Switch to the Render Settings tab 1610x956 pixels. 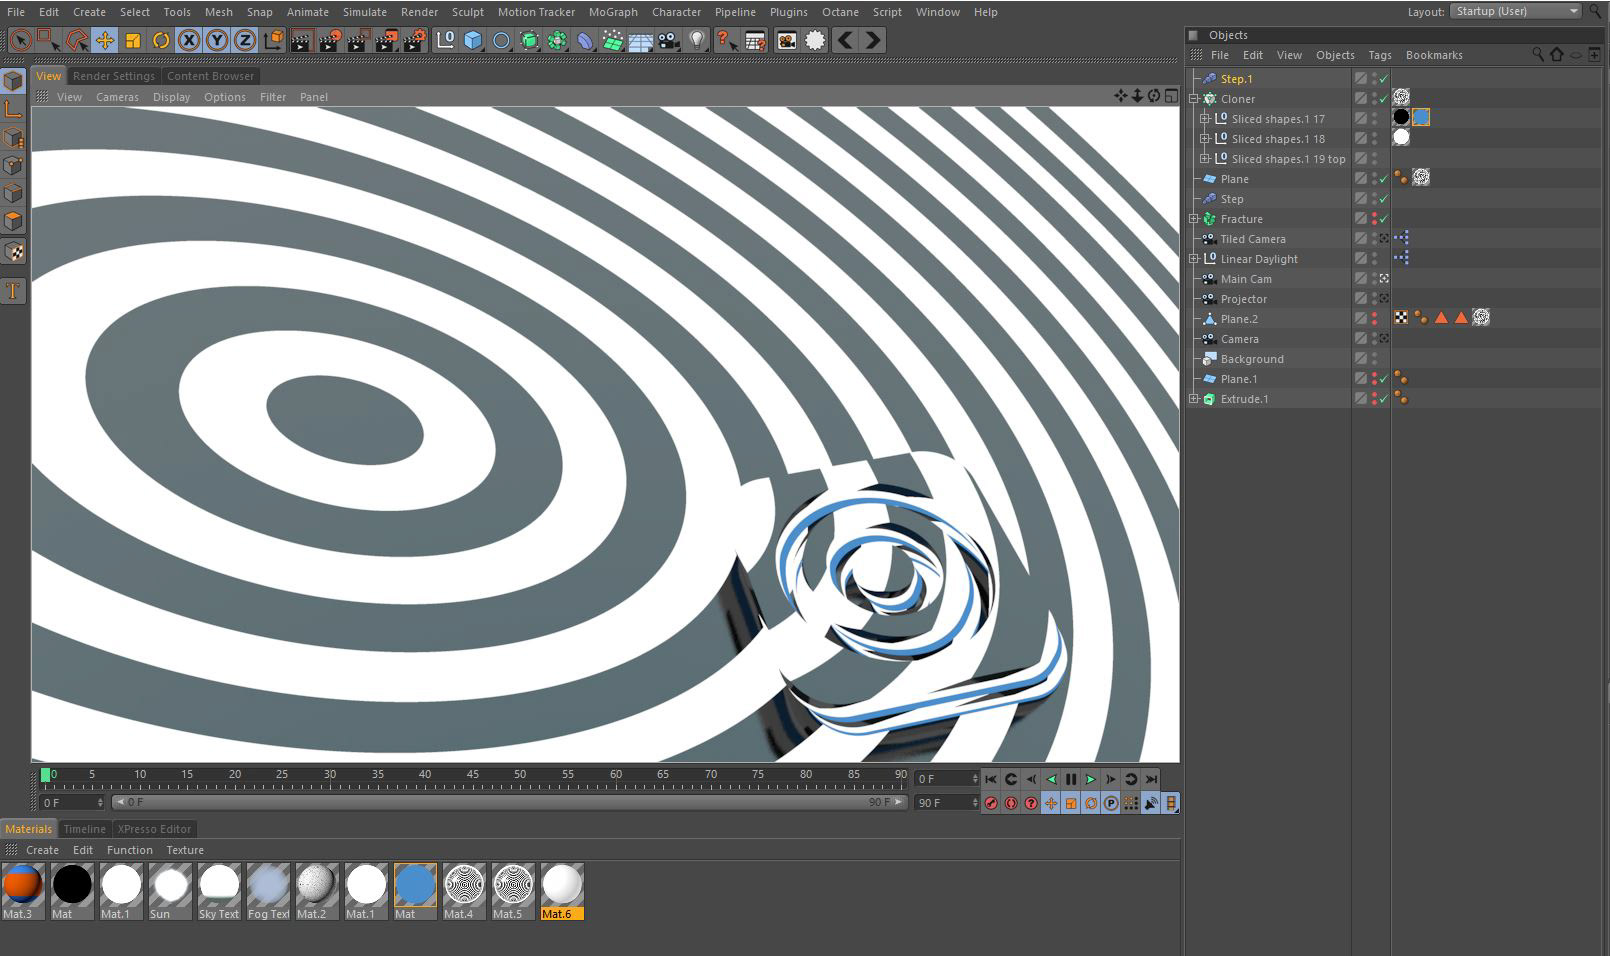point(114,76)
